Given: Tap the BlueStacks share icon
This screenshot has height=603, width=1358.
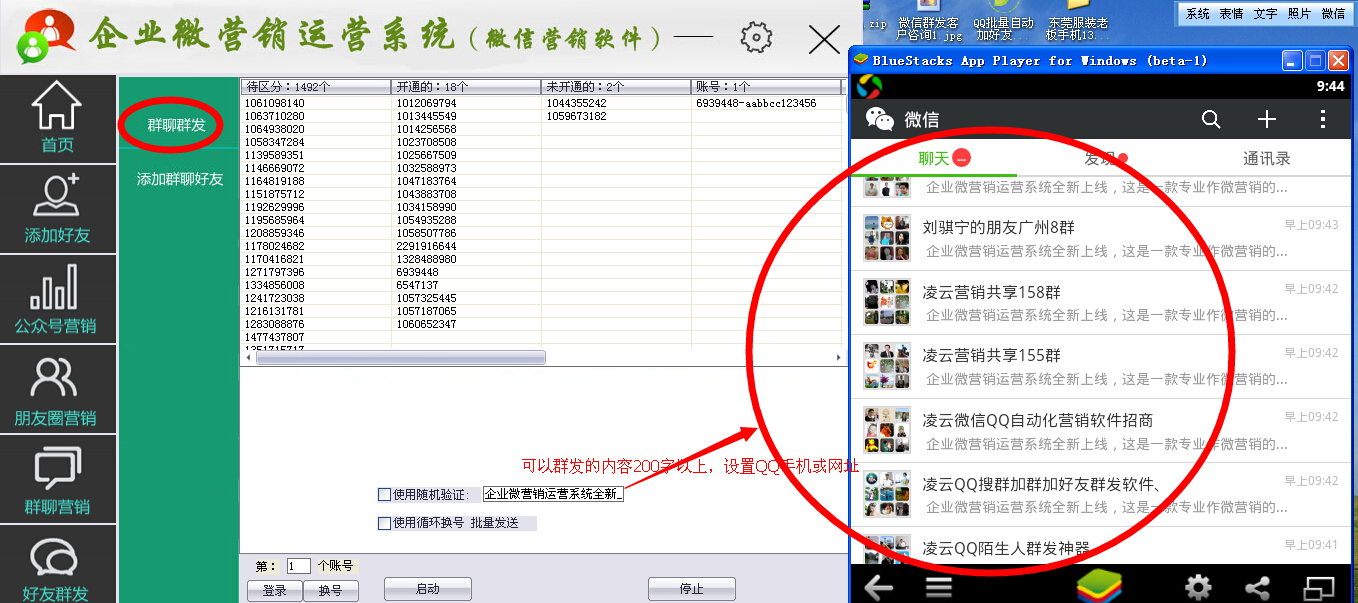Looking at the screenshot, I should coord(1257,587).
